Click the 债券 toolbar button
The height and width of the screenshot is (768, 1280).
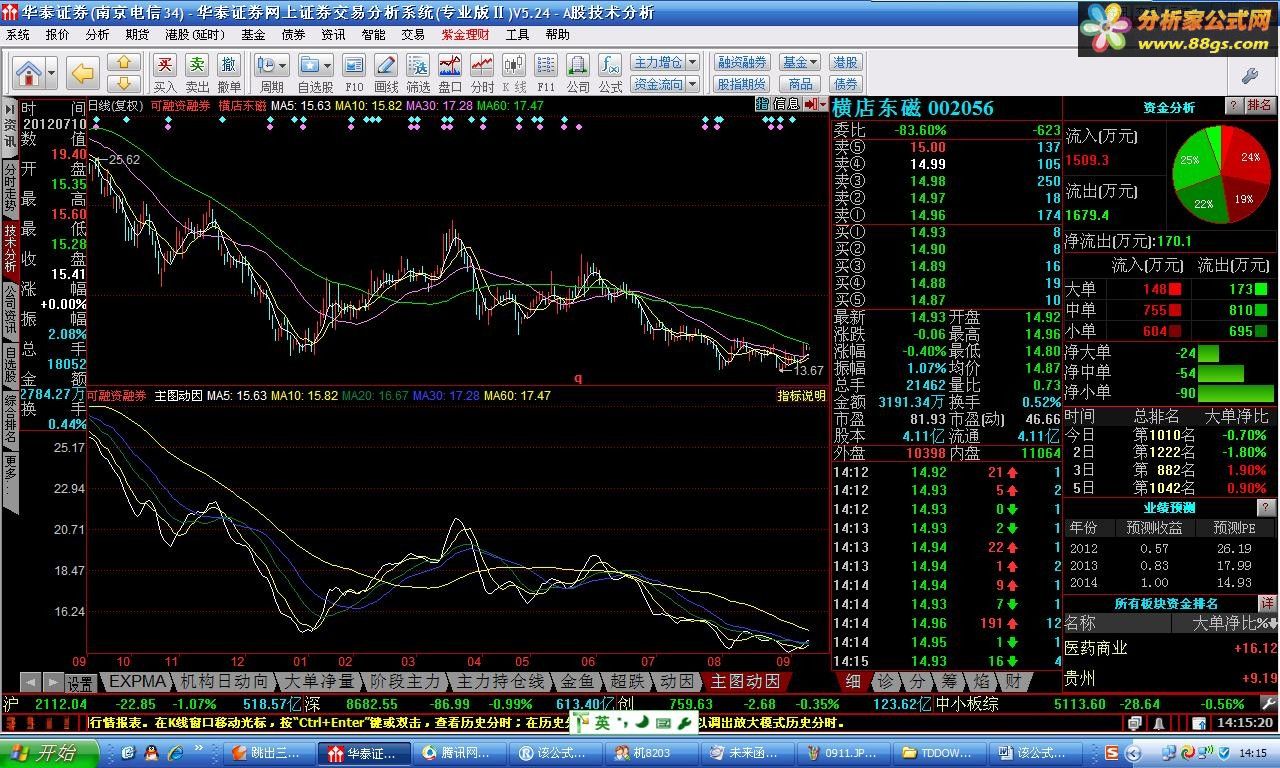pyautogui.click(x=845, y=84)
